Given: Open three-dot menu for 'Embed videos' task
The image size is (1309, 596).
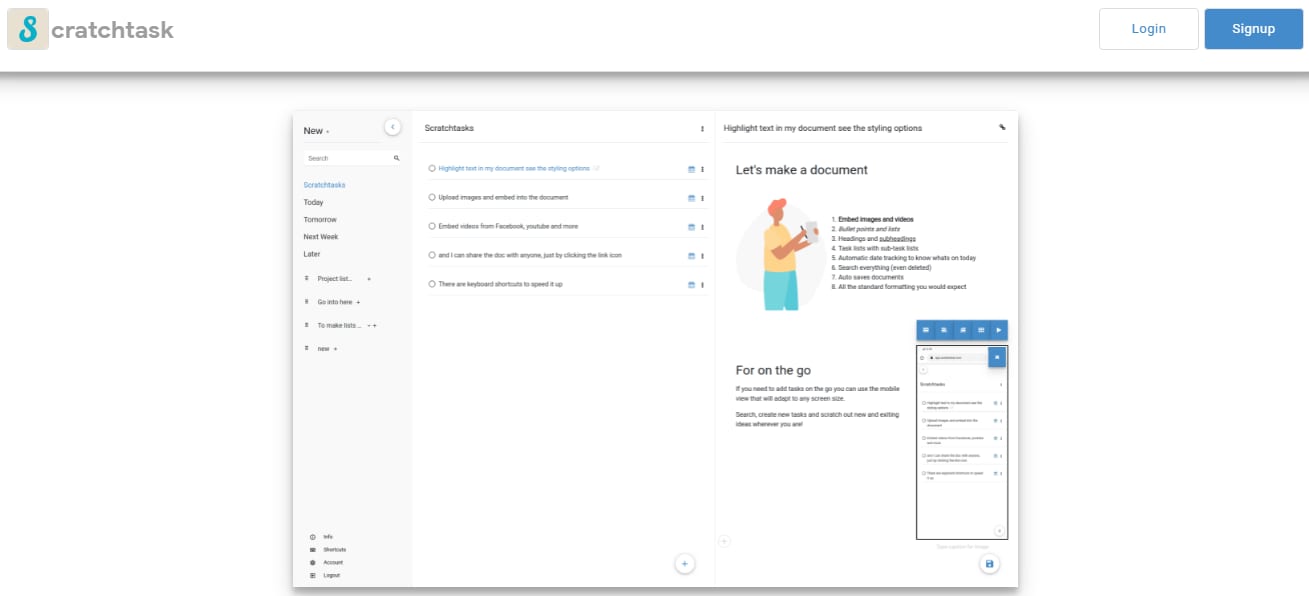Looking at the screenshot, I should coord(702,227).
